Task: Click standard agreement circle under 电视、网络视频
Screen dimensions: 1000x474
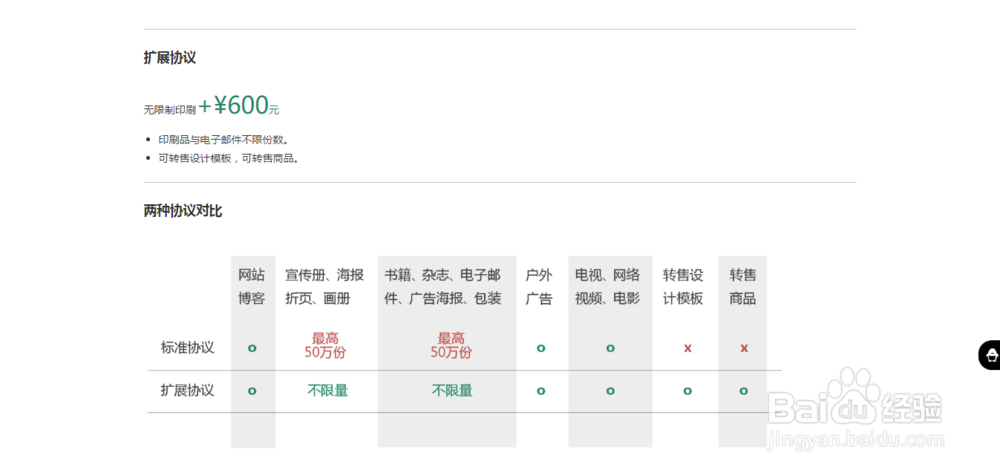Action: tap(610, 348)
